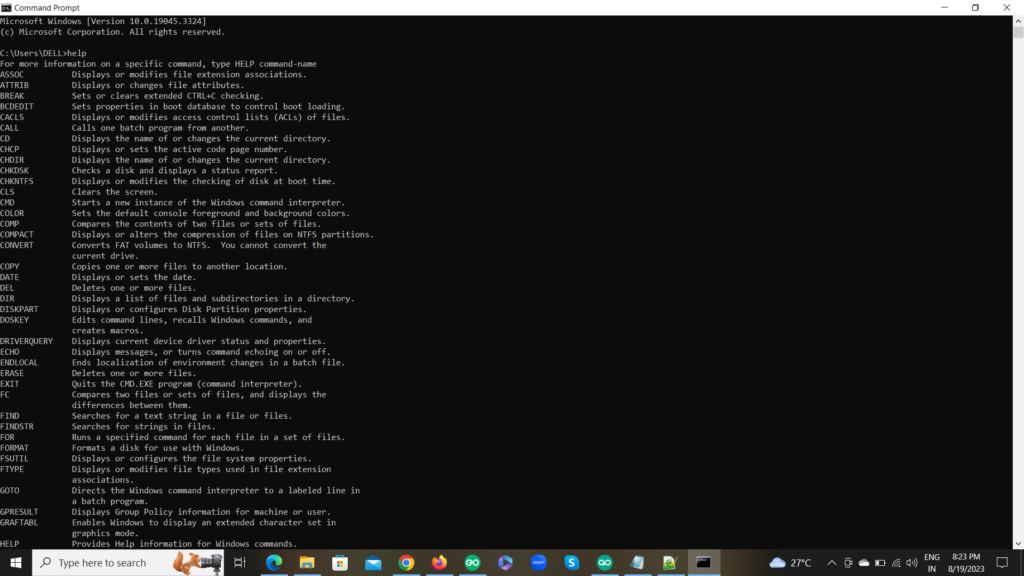
Task: Launch Google Chrome from the taskbar
Action: [406, 562]
